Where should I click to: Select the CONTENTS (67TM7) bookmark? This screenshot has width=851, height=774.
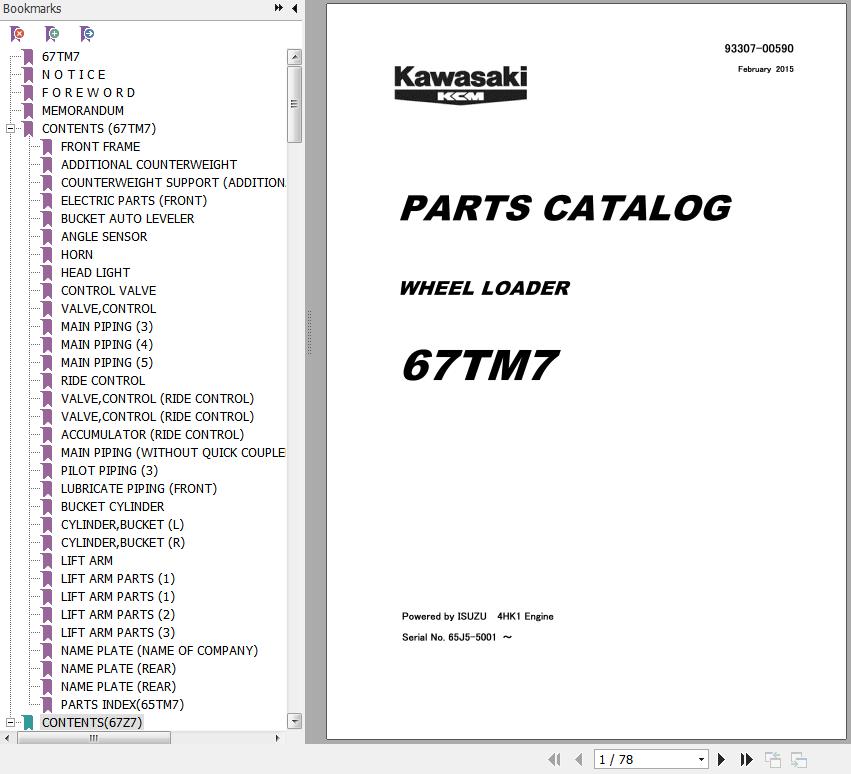coord(99,129)
